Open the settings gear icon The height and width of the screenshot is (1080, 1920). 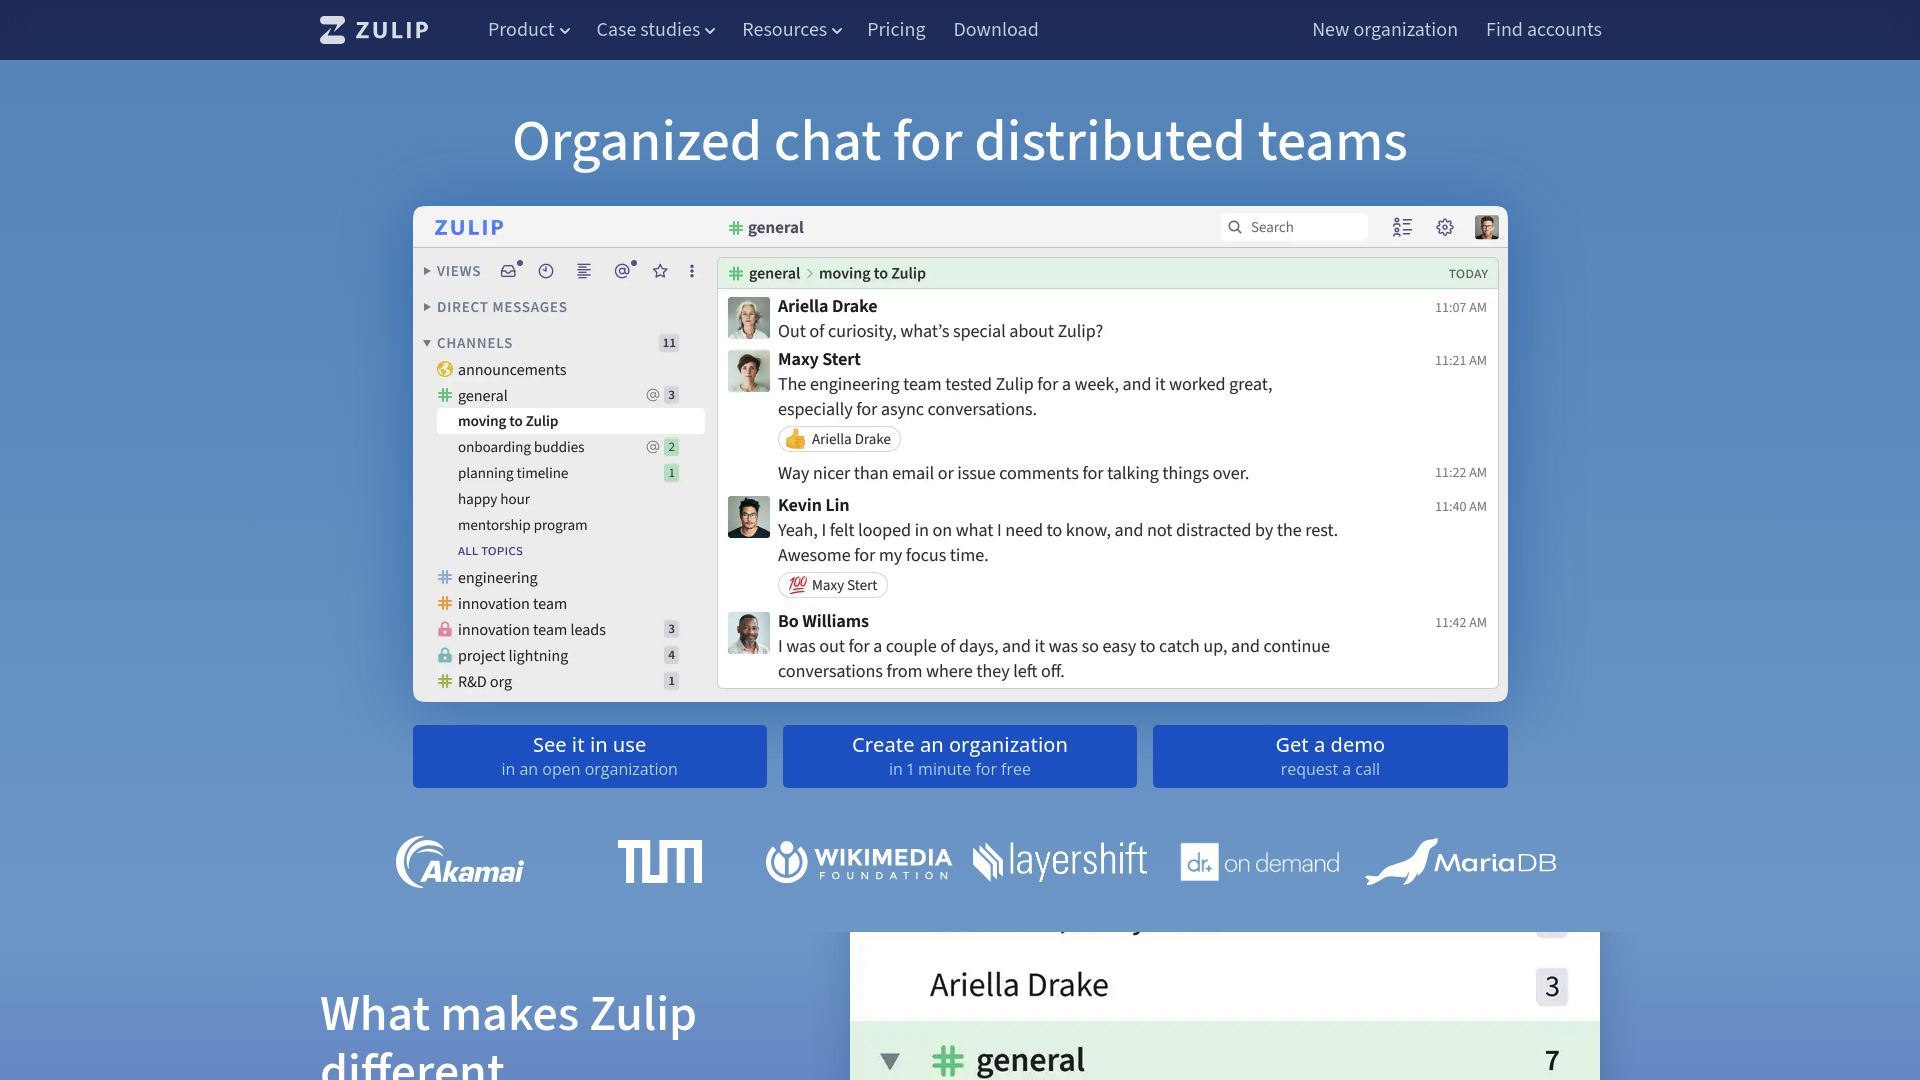tap(1445, 228)
